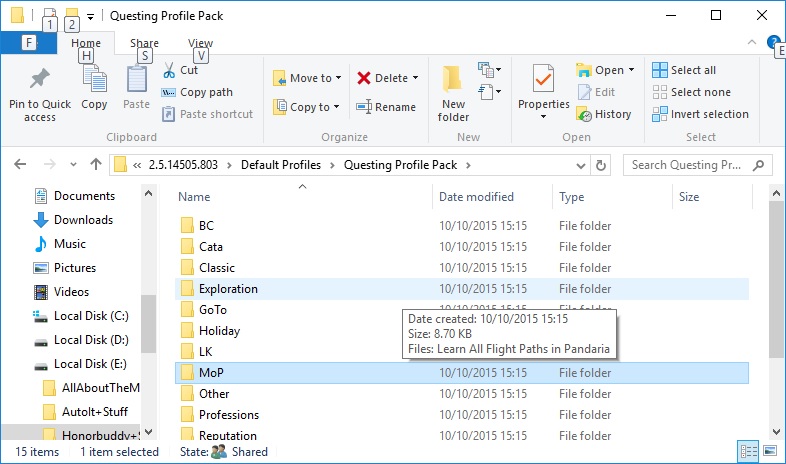Click the search magnifier icon

758,165
